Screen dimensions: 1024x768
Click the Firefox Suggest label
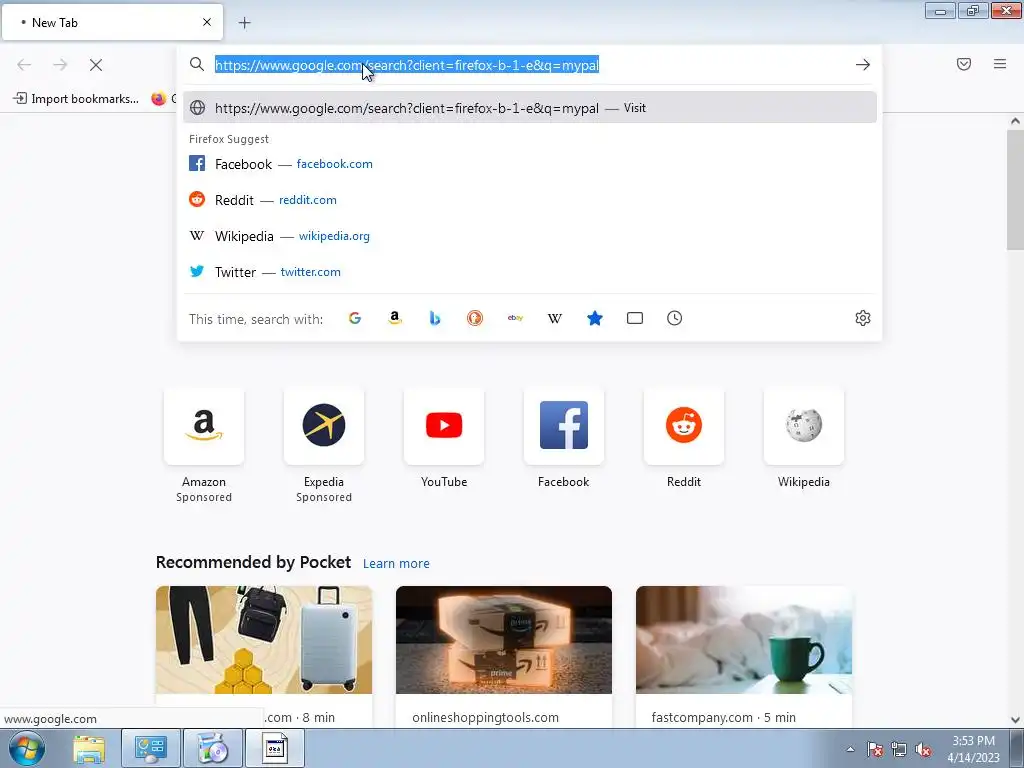pyautogui.click(x=229, y=139)
